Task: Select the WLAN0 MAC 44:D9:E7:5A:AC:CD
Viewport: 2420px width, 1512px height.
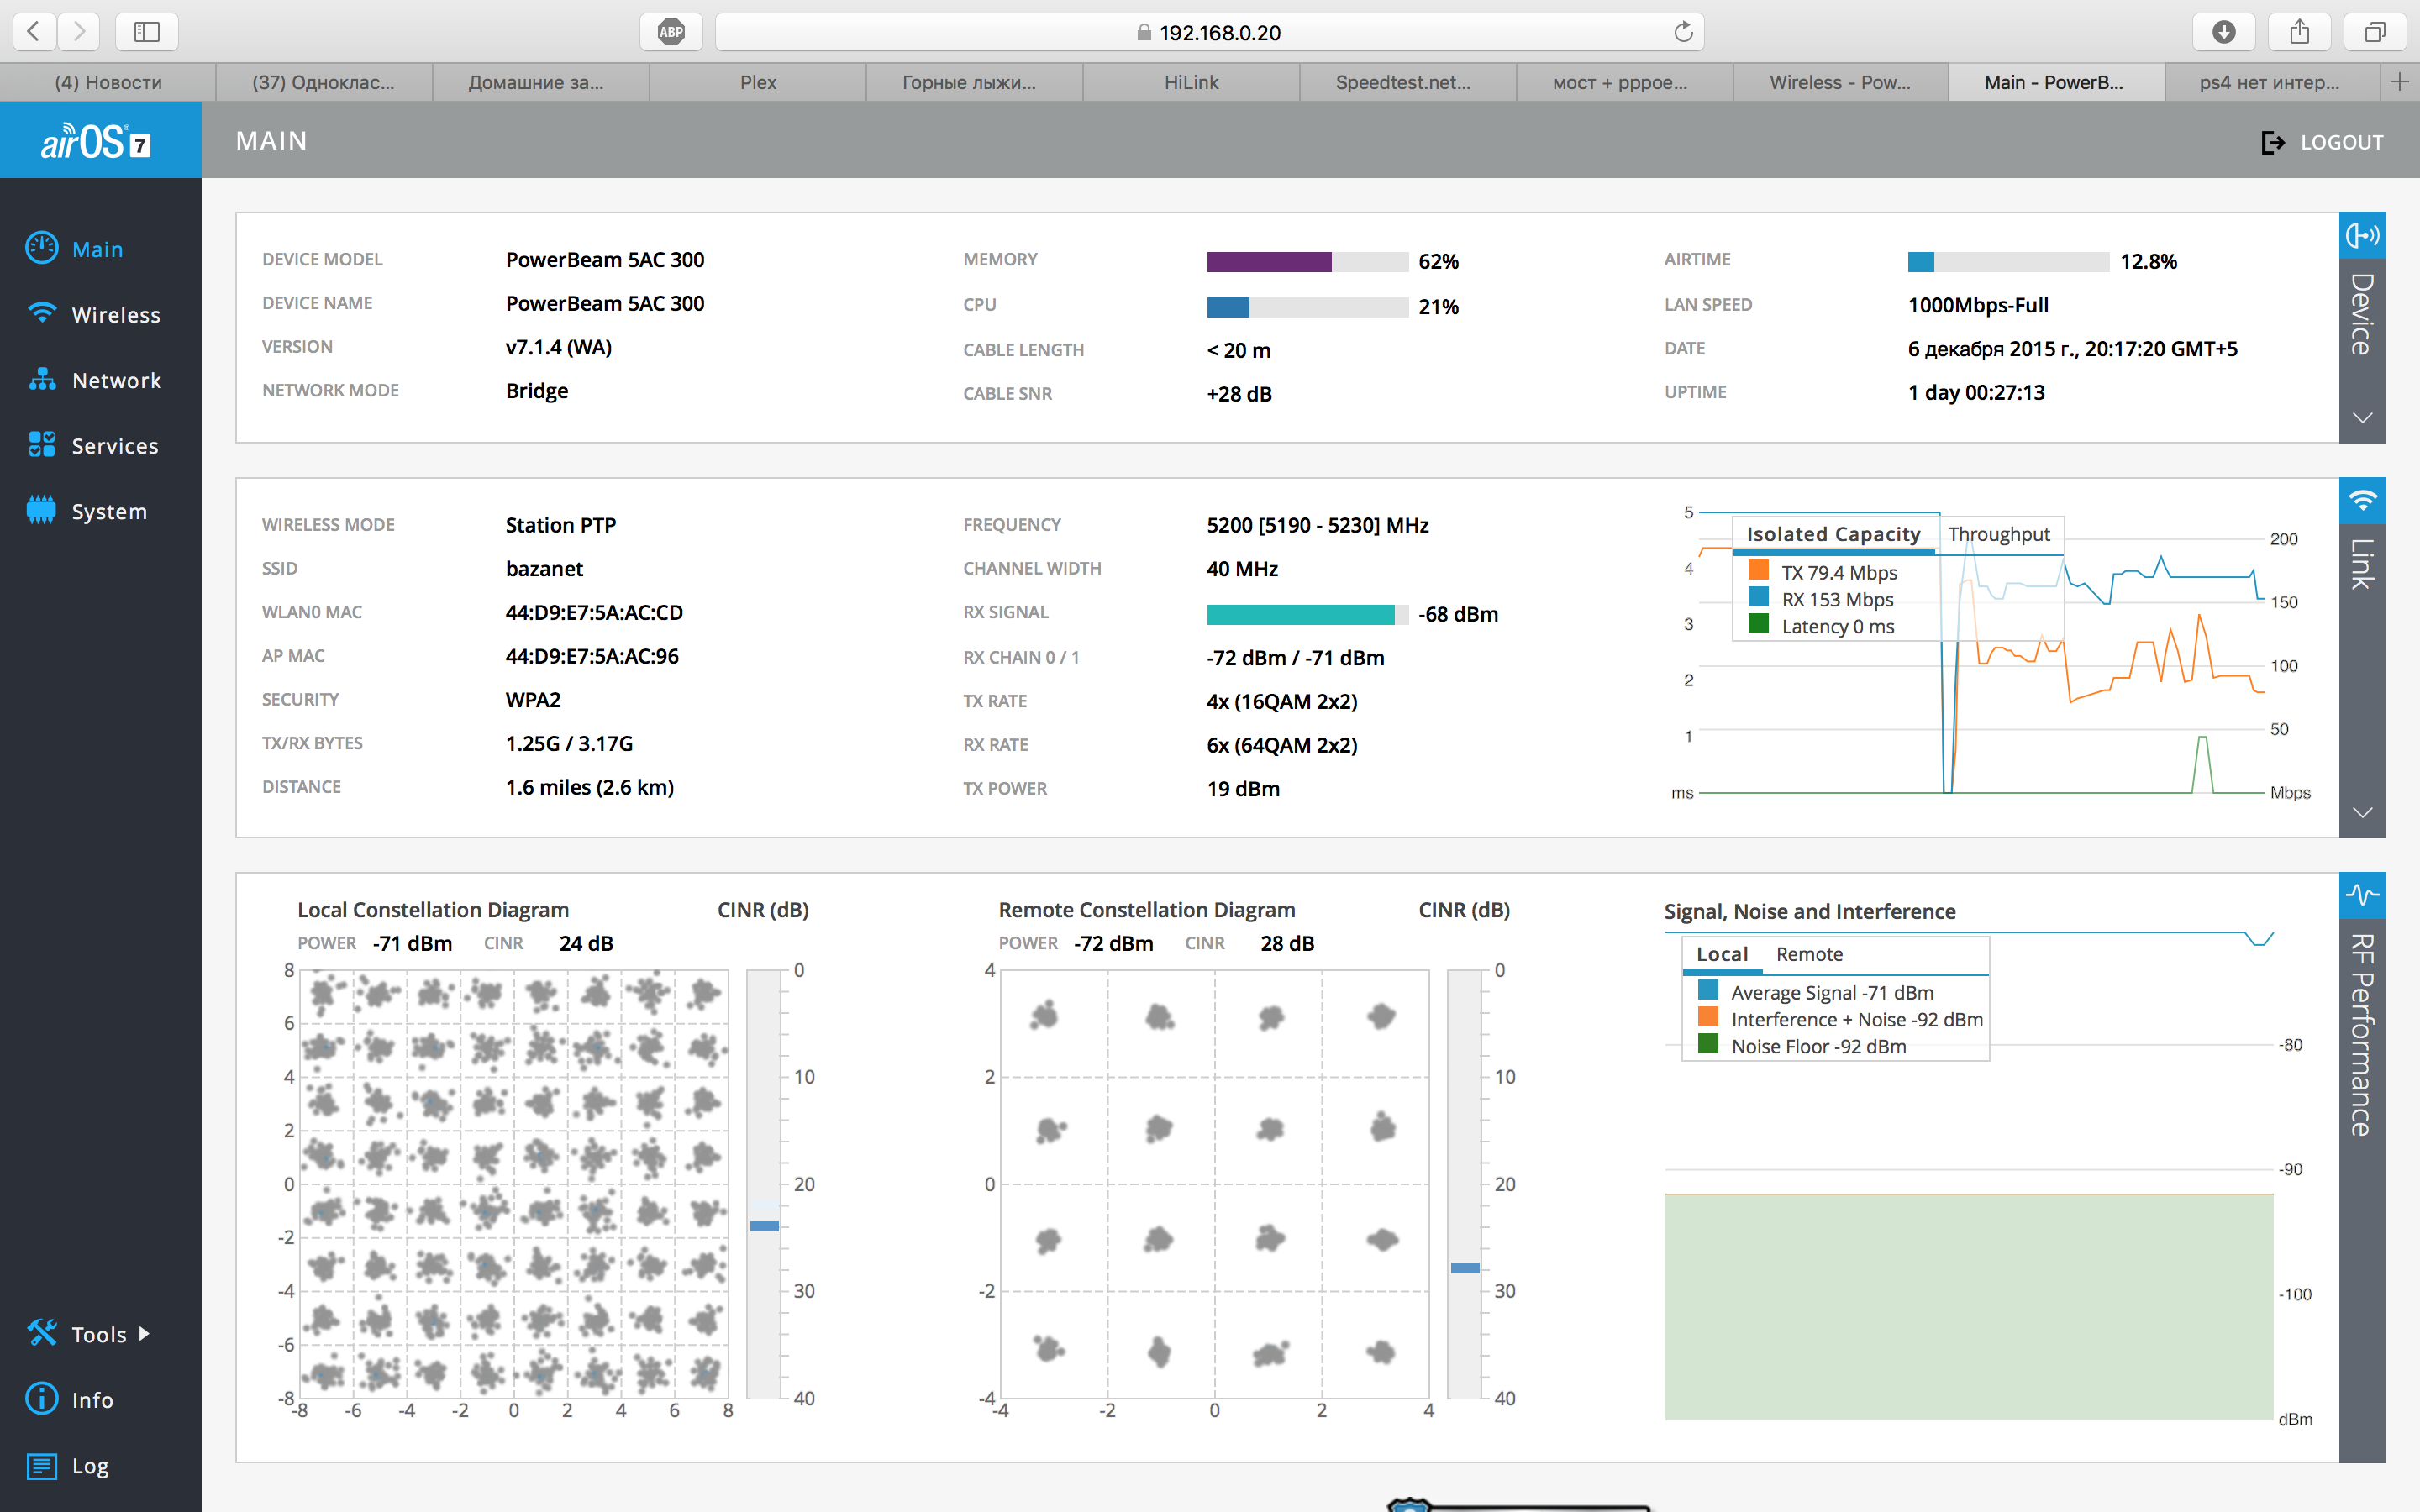Action: pyautogui.click(x=594, y=612)
